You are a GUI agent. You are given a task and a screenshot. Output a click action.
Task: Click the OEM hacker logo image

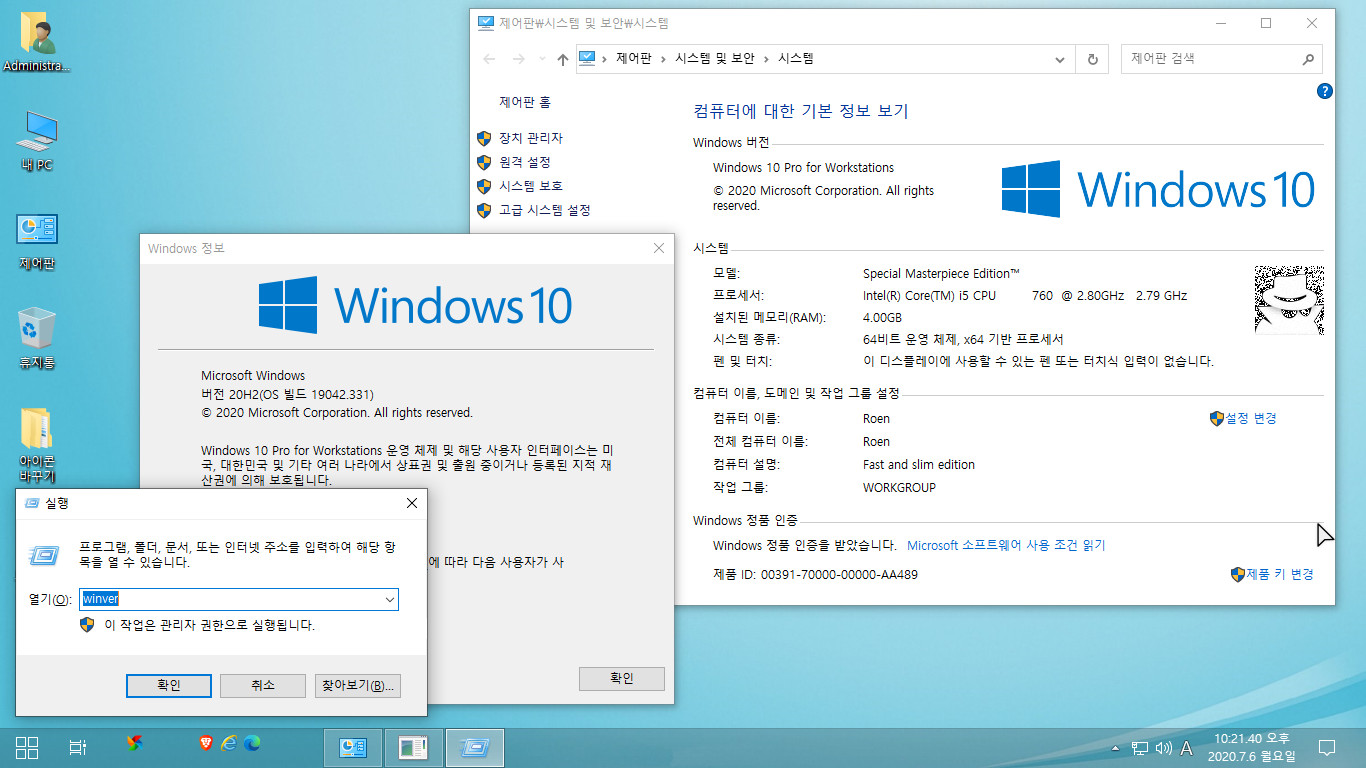pyautogui.click(x=1289, y=300)
